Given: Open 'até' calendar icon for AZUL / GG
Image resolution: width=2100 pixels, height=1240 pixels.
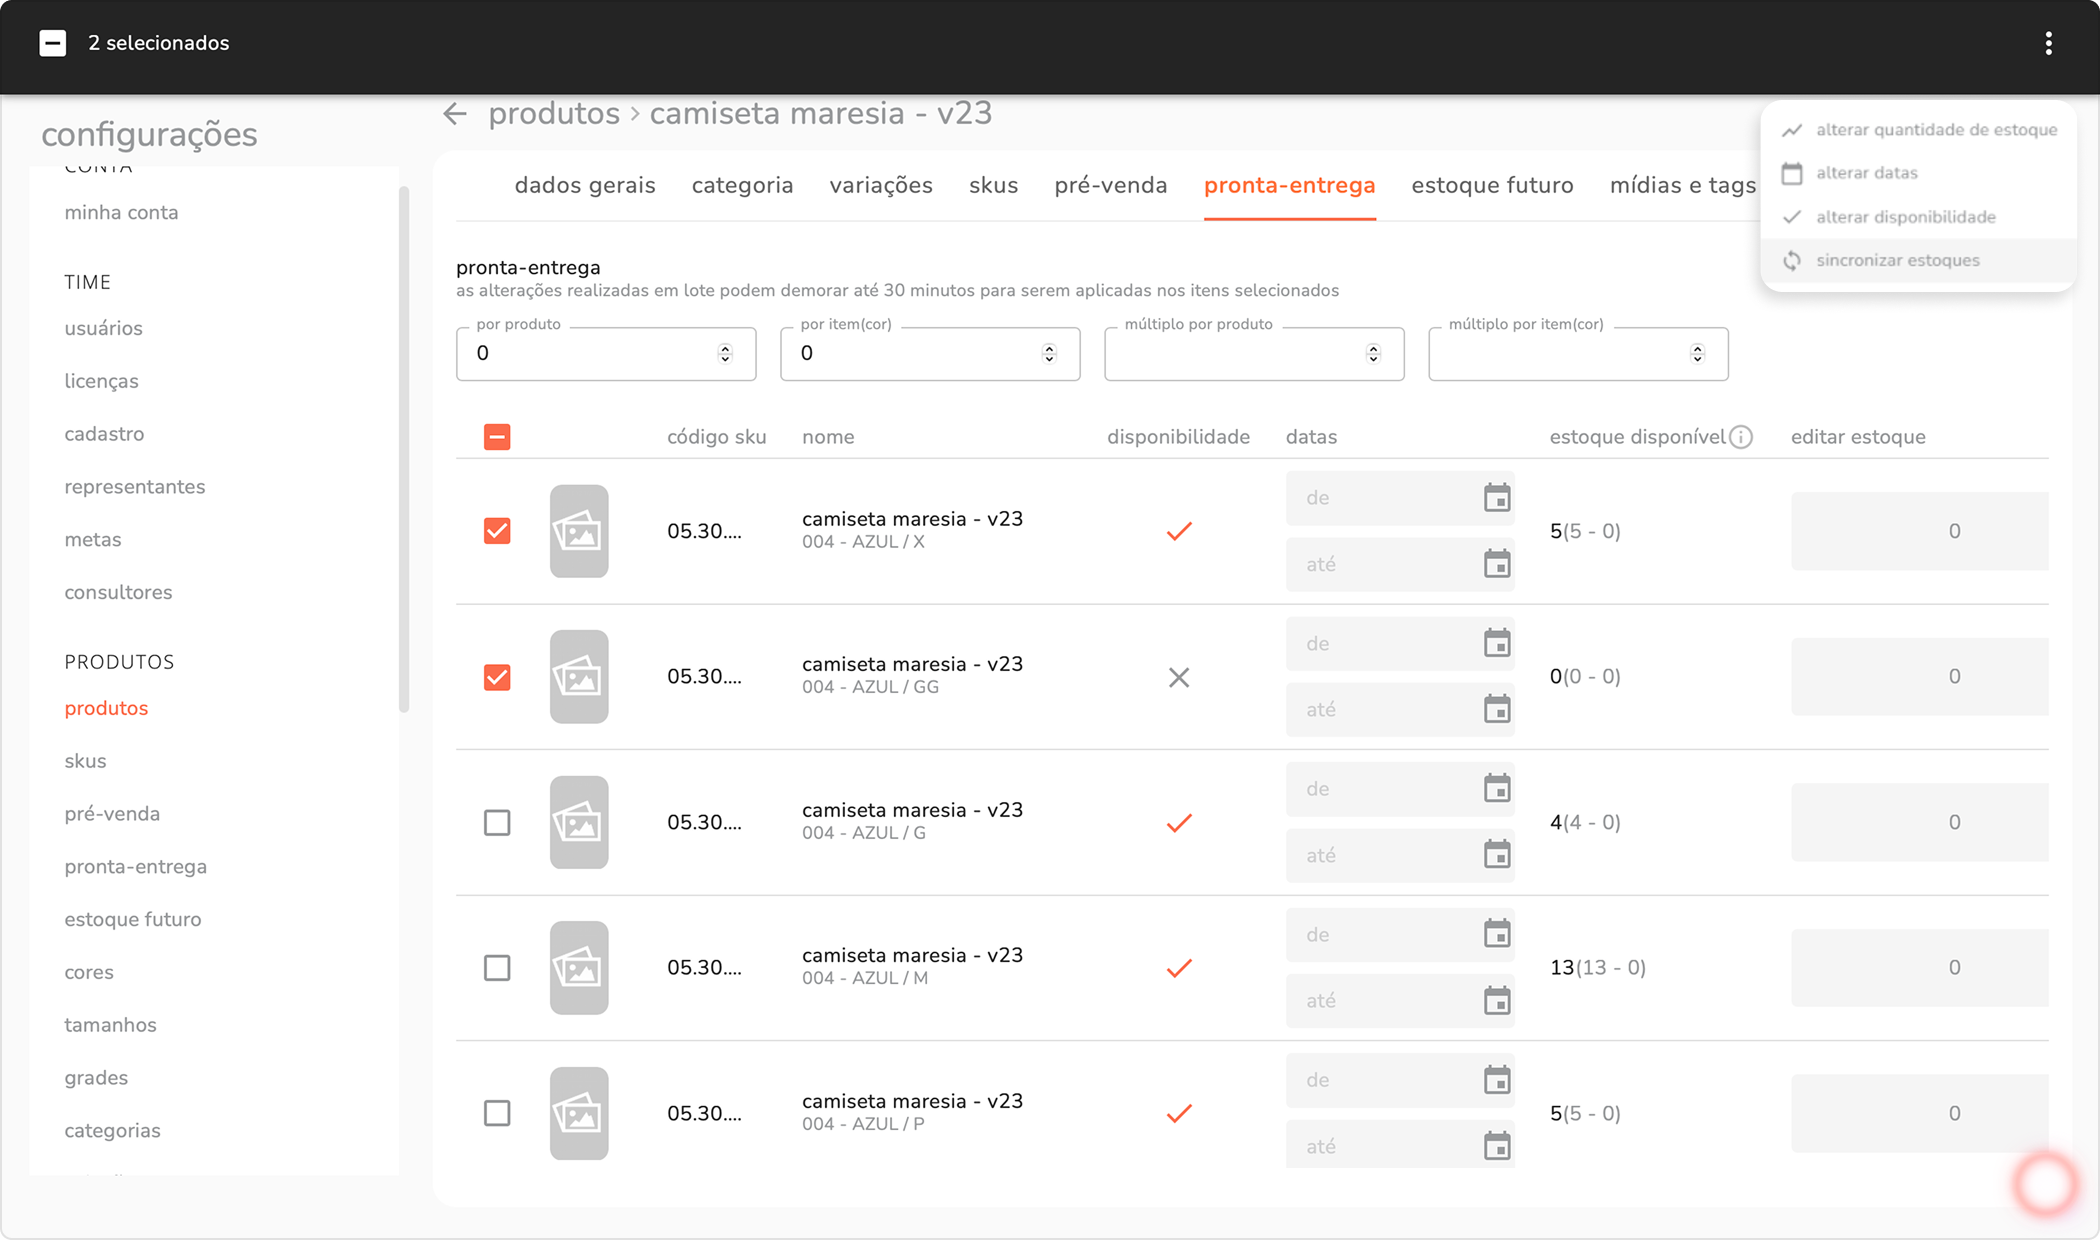Looking at the screenshot, I should pos(1497,710).
